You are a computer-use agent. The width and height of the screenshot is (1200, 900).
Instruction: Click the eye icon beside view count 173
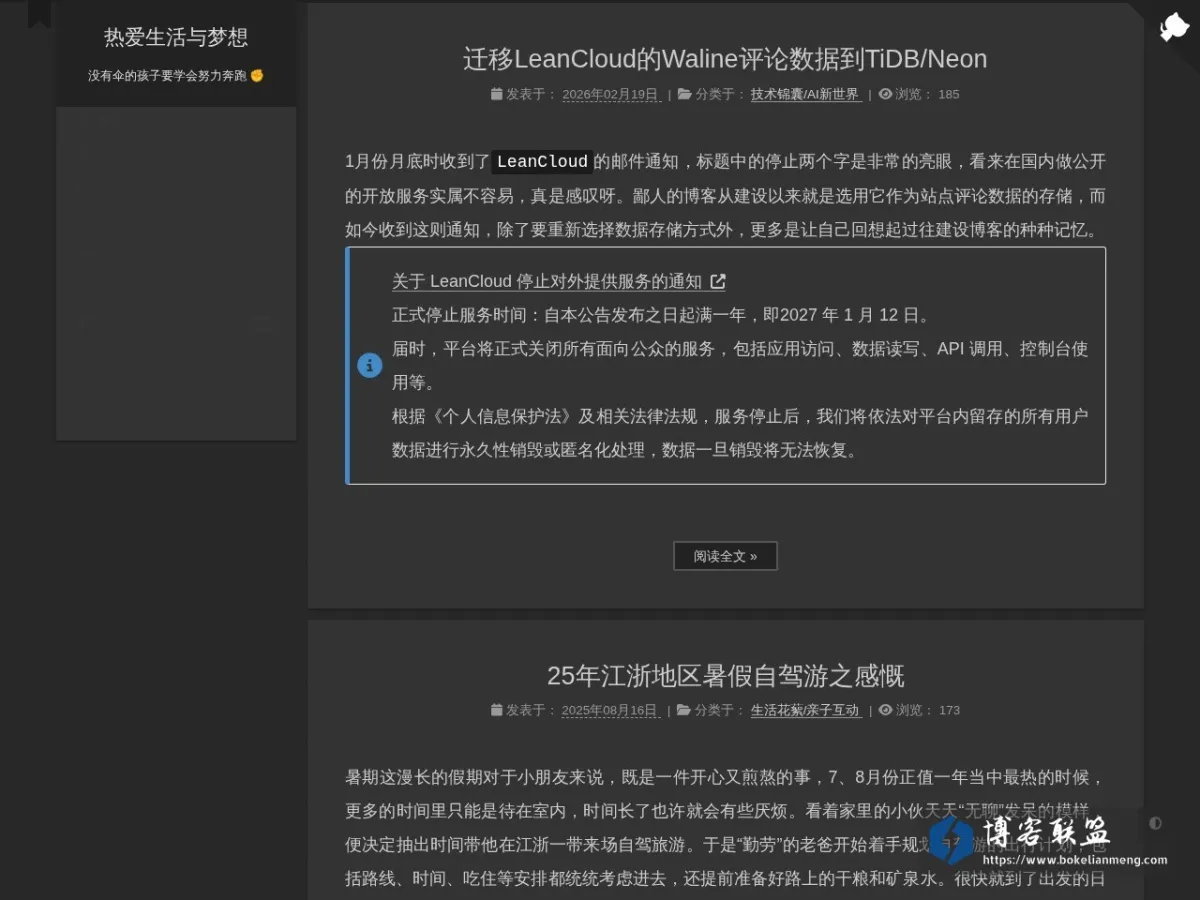885,710
